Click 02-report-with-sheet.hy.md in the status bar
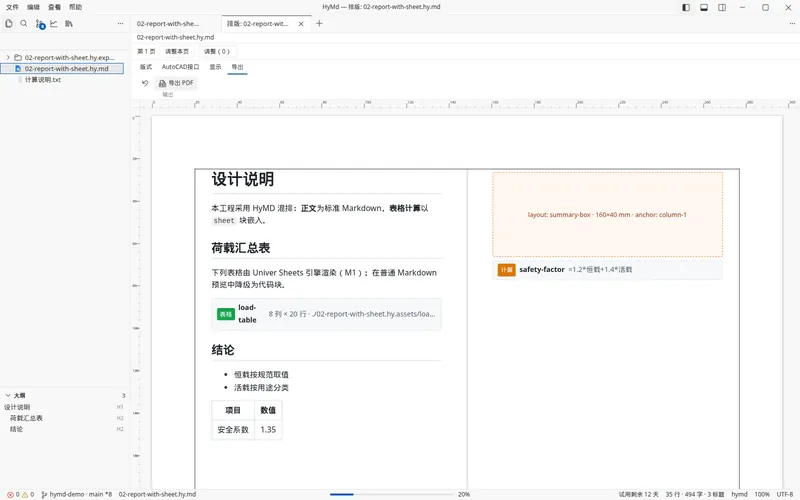Screen dimensions: 800x500 click(157, 494)
